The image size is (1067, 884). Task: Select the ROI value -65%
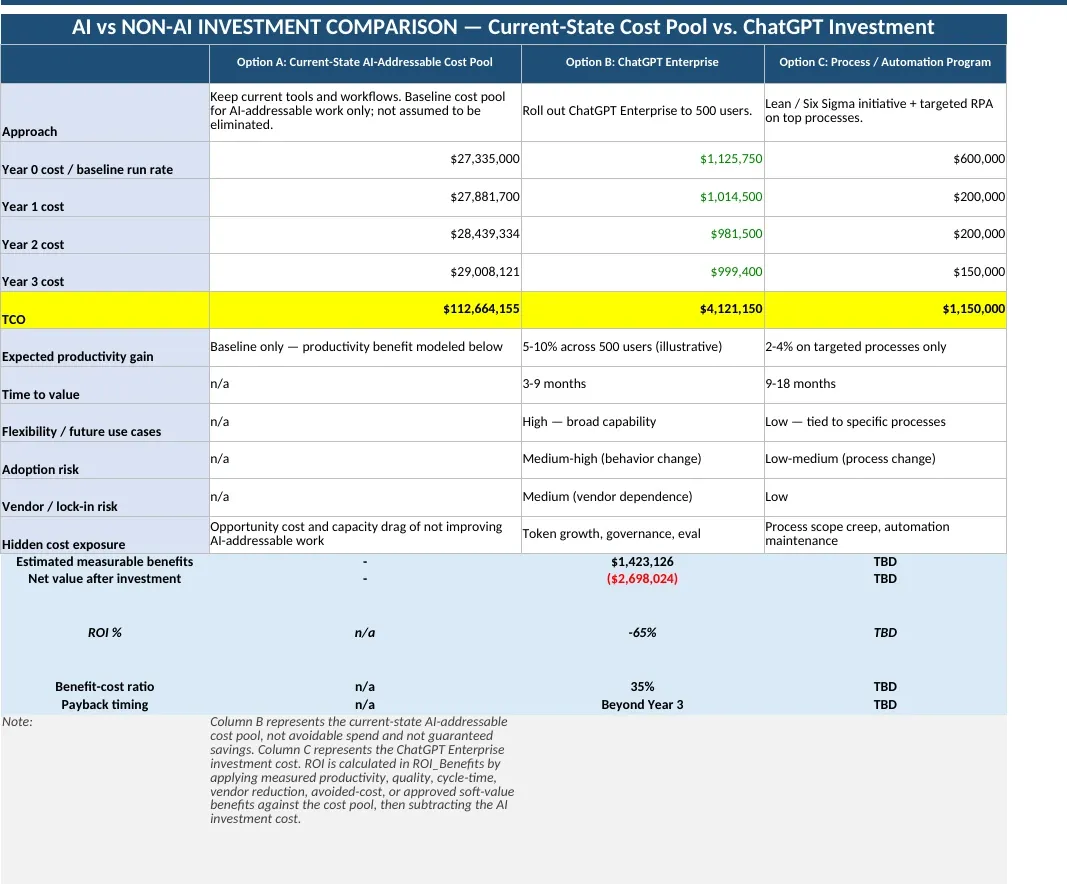[642, 633]
